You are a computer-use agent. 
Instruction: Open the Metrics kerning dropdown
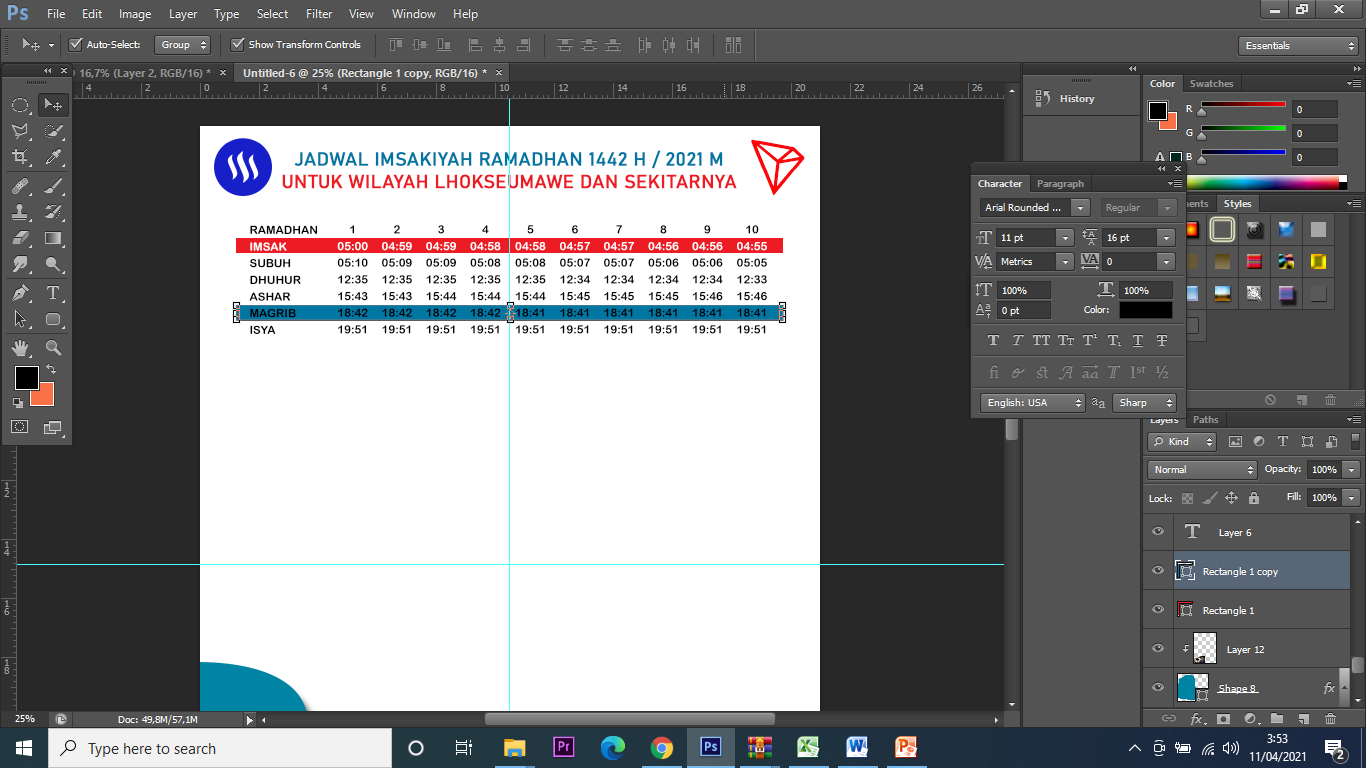pos(1065,262)
